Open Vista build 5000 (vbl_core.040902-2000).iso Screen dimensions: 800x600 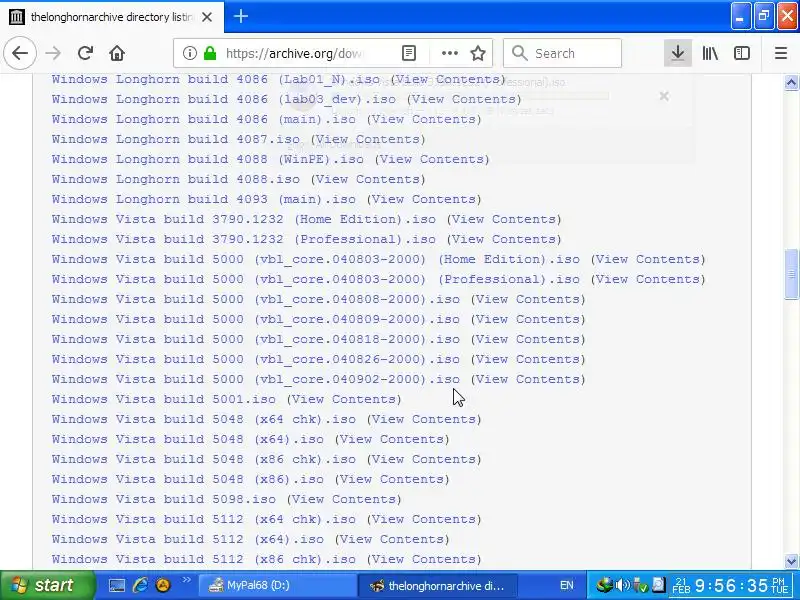(256, 379)
